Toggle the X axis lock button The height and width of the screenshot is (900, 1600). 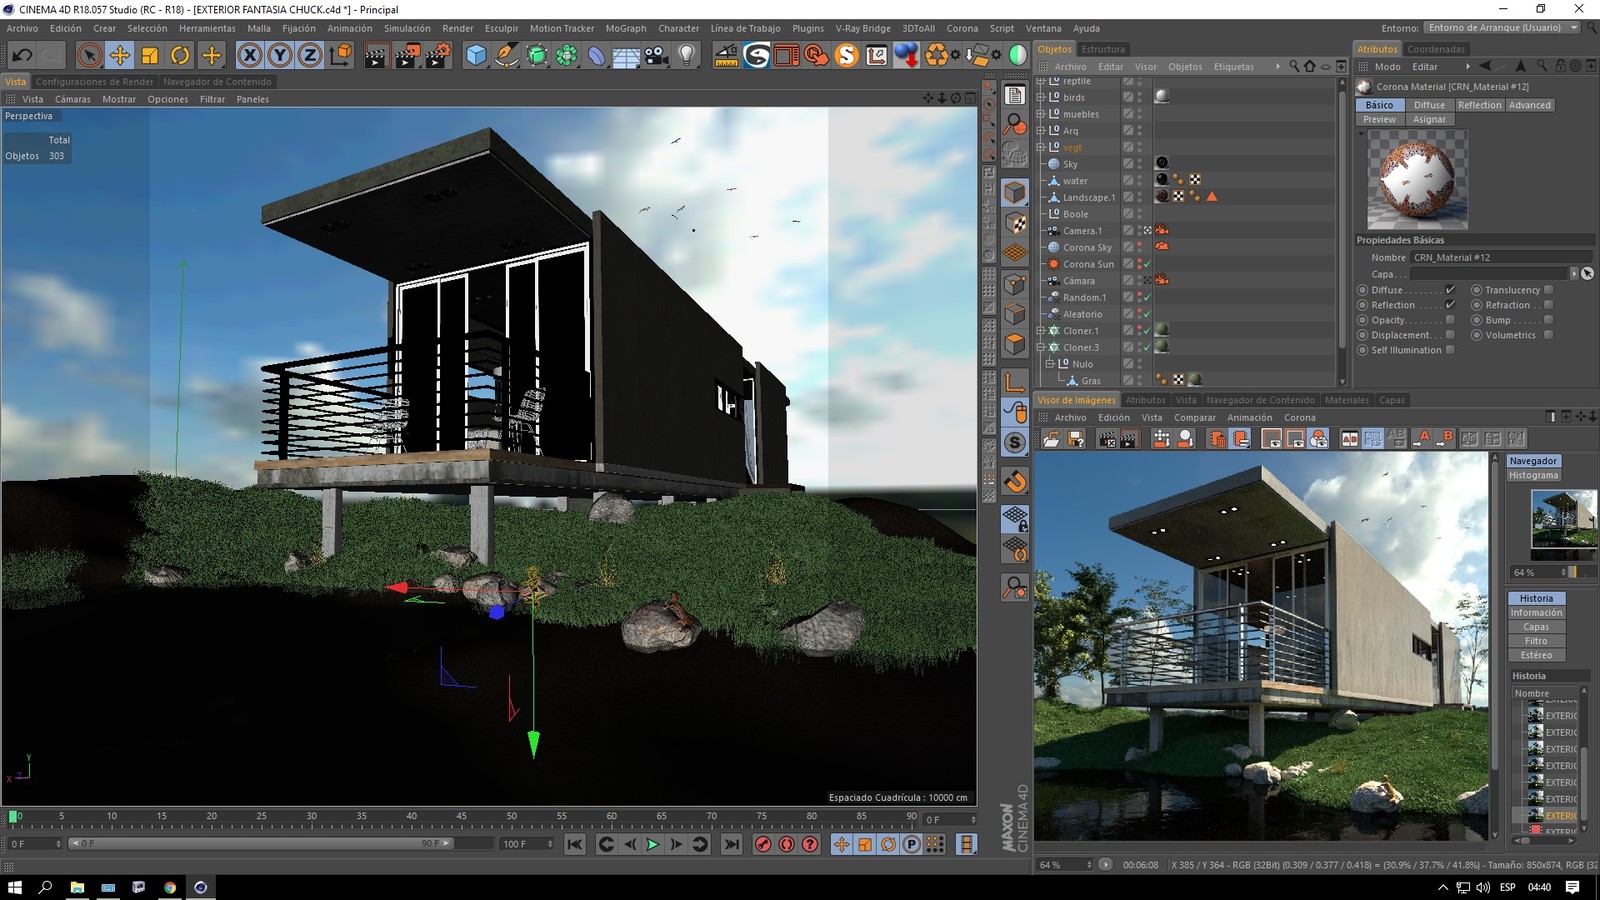click(x=248, y=56)
